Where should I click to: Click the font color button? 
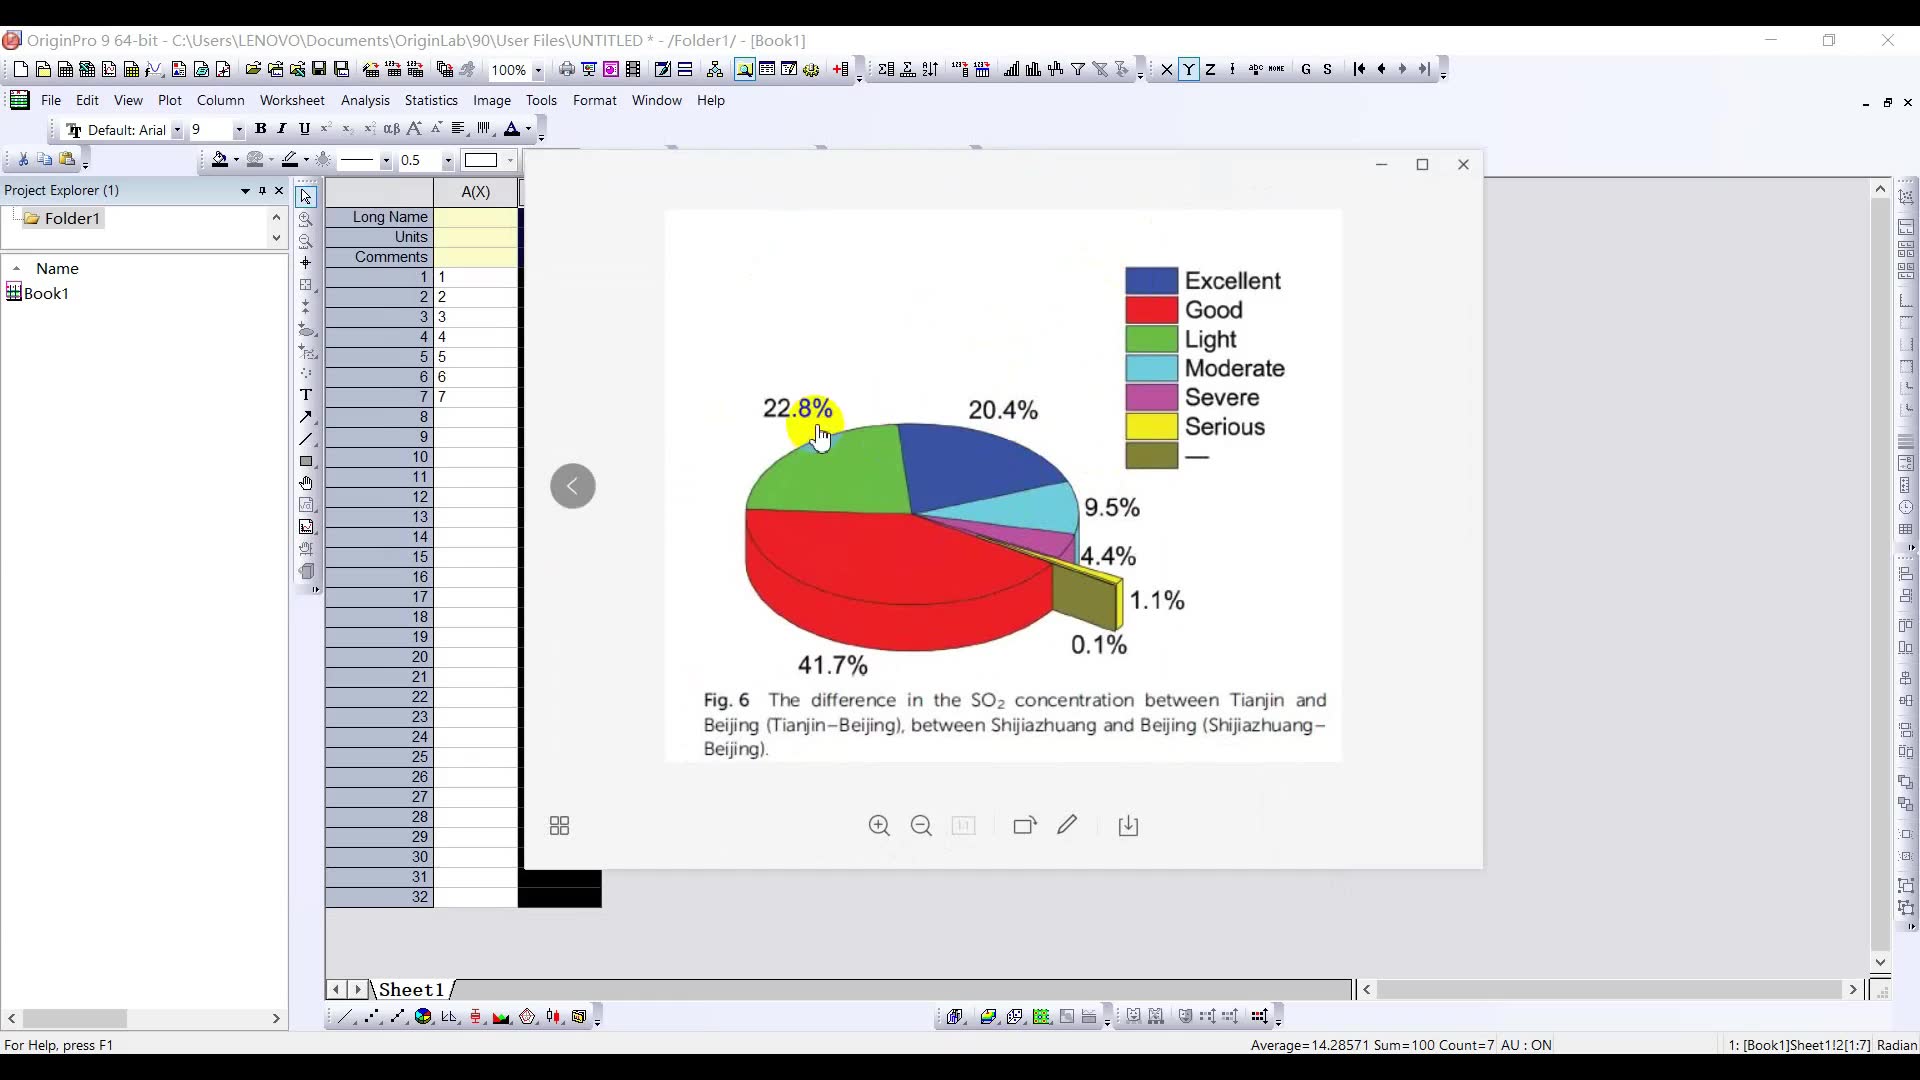coord(511,129)
